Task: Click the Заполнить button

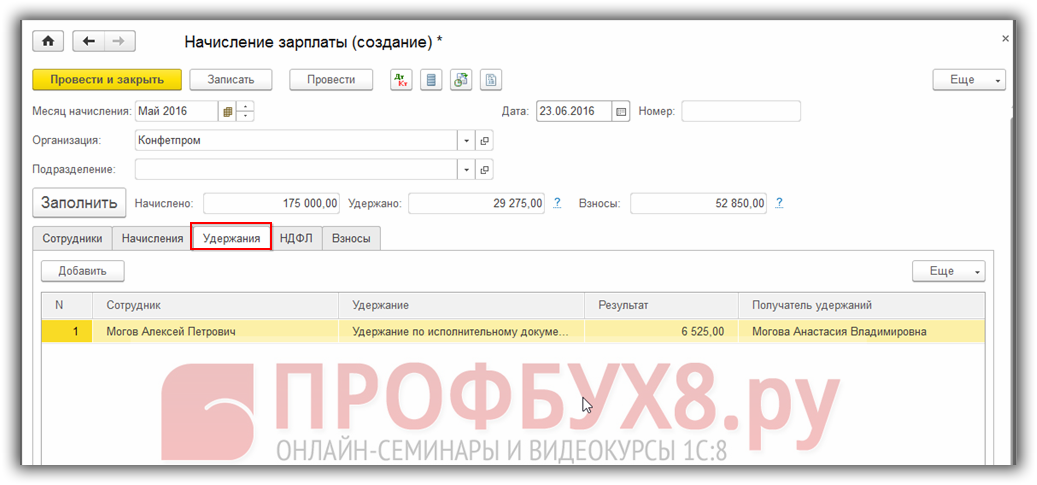Action: (x=80, y=203)
